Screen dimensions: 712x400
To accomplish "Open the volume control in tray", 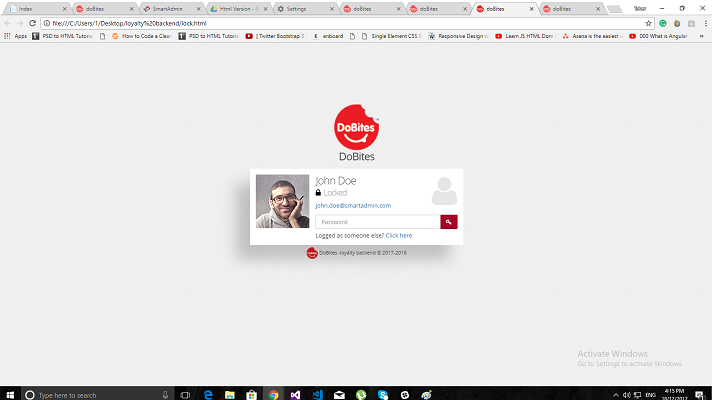I will [627, 395].
